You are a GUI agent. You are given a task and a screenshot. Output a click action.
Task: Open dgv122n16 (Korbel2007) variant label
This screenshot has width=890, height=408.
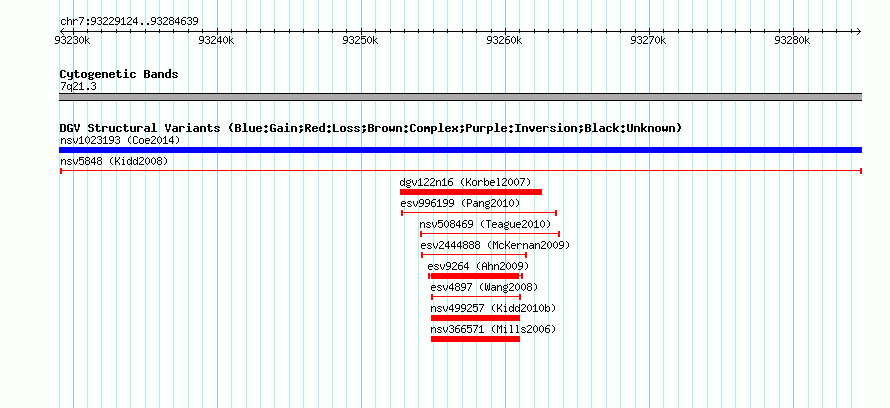click(465, 182)
